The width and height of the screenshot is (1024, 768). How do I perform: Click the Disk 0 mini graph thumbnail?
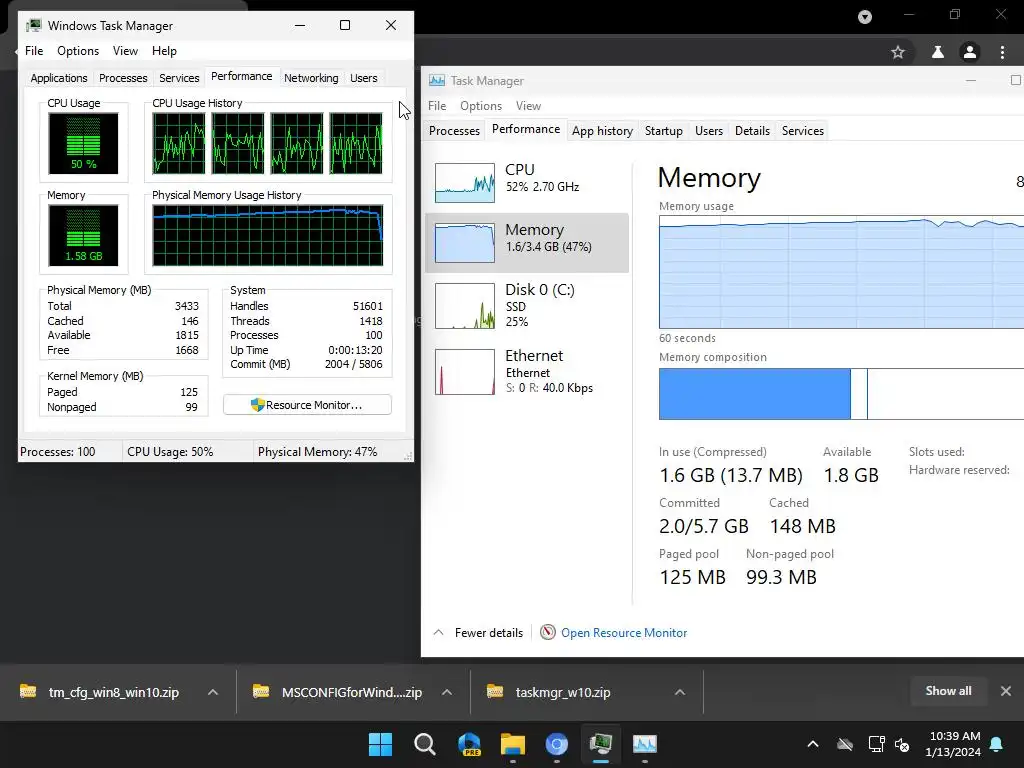[464, 306]
